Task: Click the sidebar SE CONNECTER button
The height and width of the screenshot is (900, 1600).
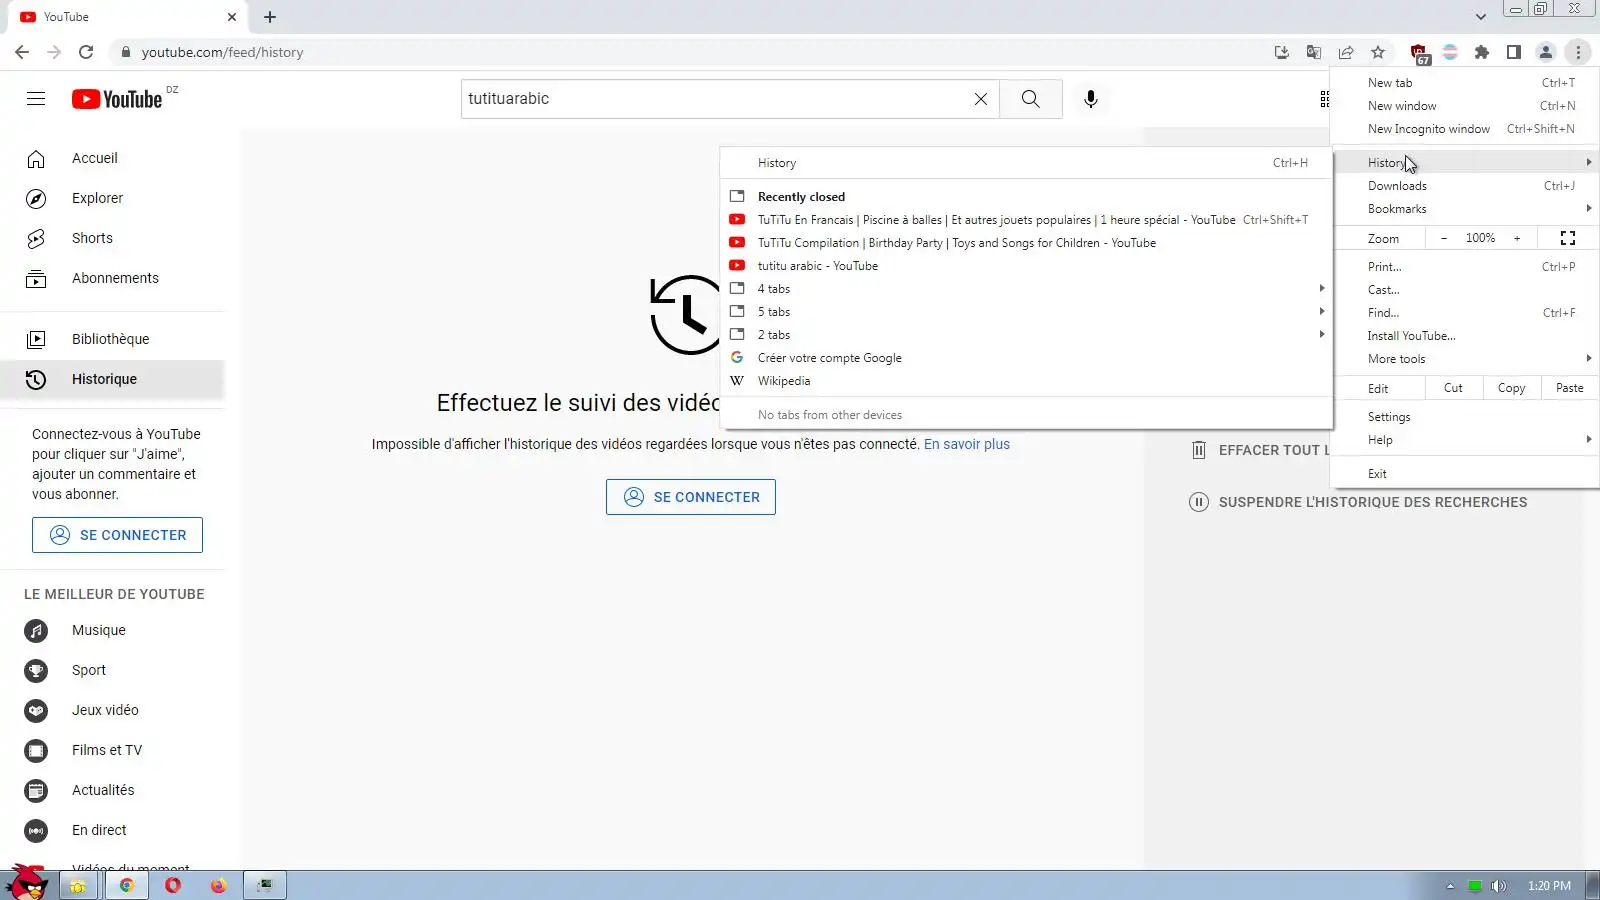Action: [117, 535]
